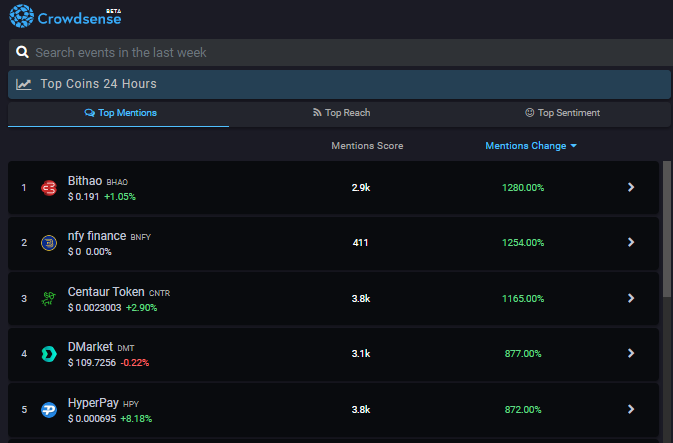Click the 1165.00% mentions change value
673x443 pixels.
pyautogui.click(x=523, y=298)
